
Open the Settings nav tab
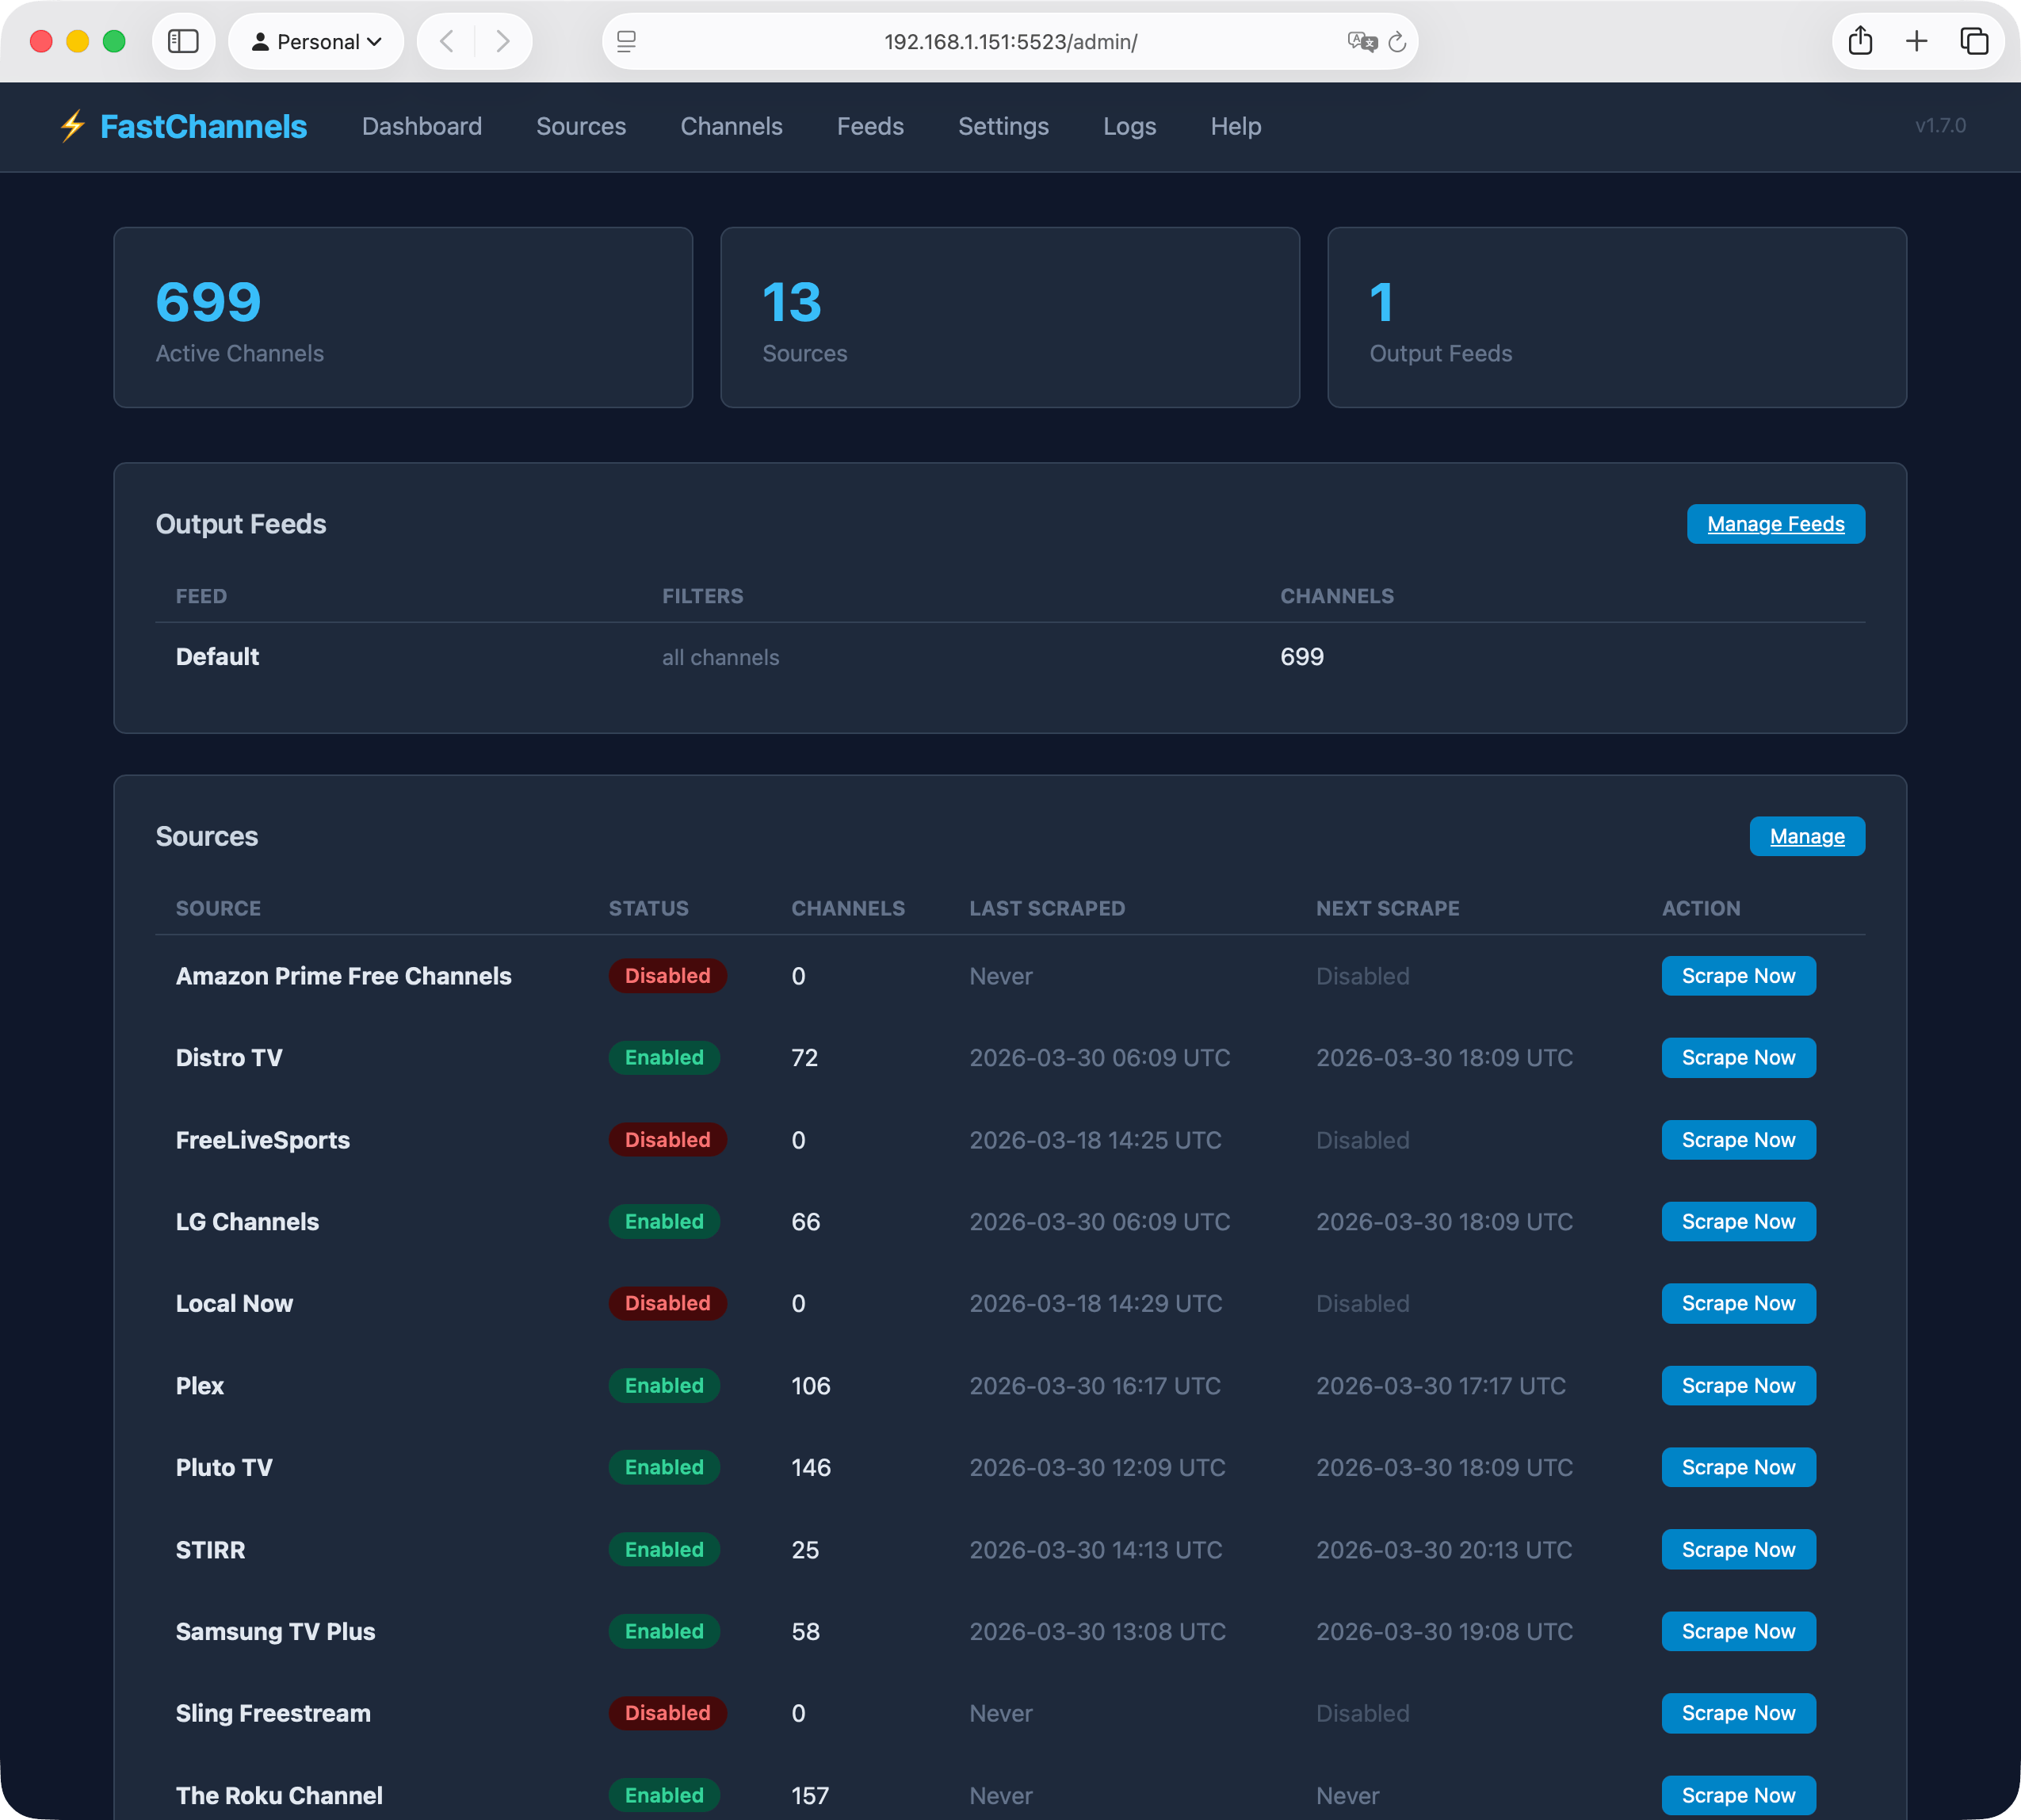pyautogui.click(x=1003, y=126)
